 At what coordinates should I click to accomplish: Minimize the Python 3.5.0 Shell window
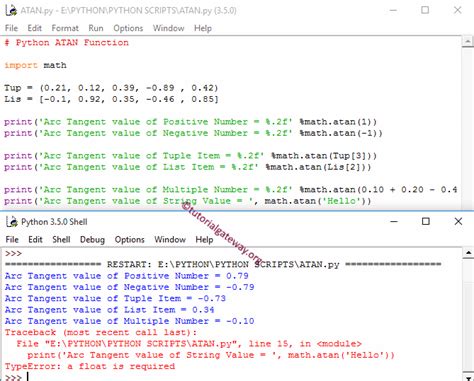(394, 221)
